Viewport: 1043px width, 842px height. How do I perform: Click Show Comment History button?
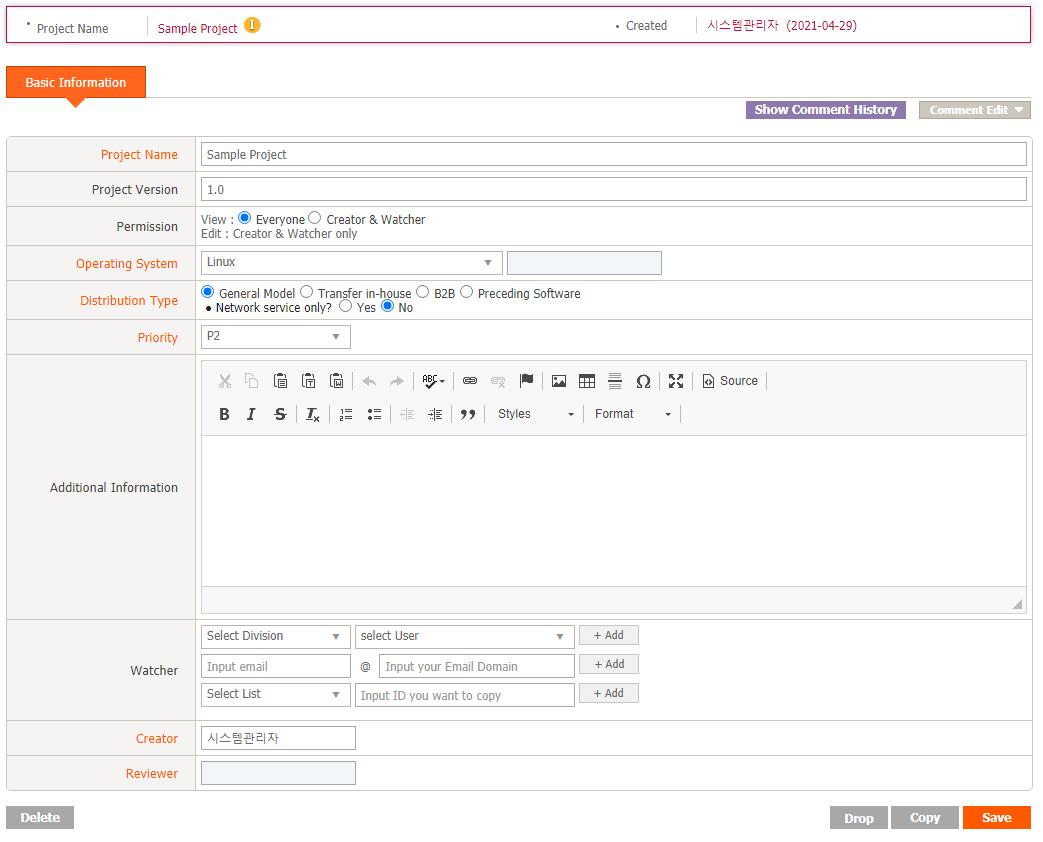click(x=825, y=110)
